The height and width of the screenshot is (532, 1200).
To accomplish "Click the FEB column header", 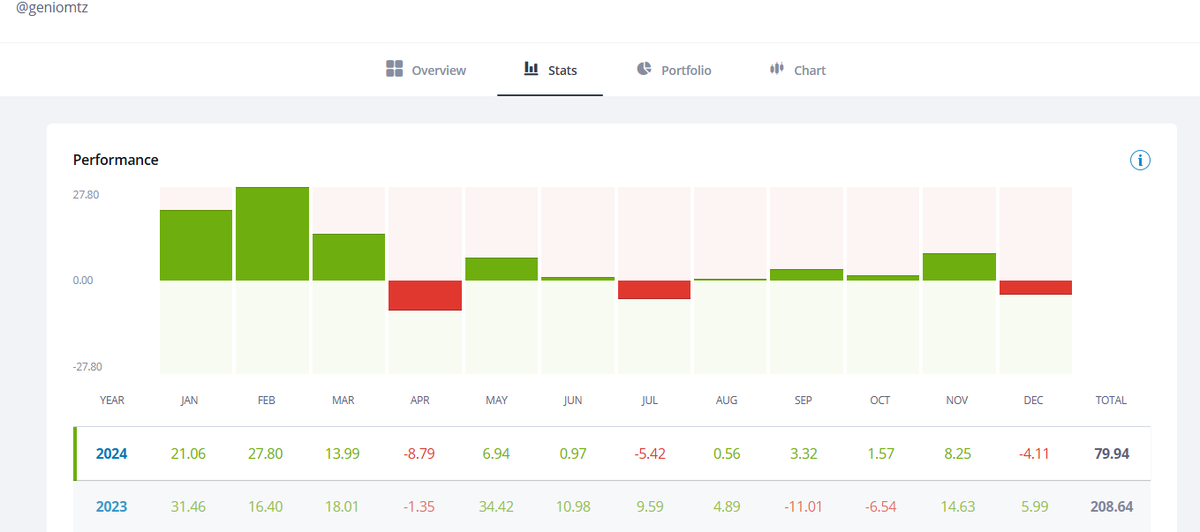I will pyautogui.click(x=266, y=400).
